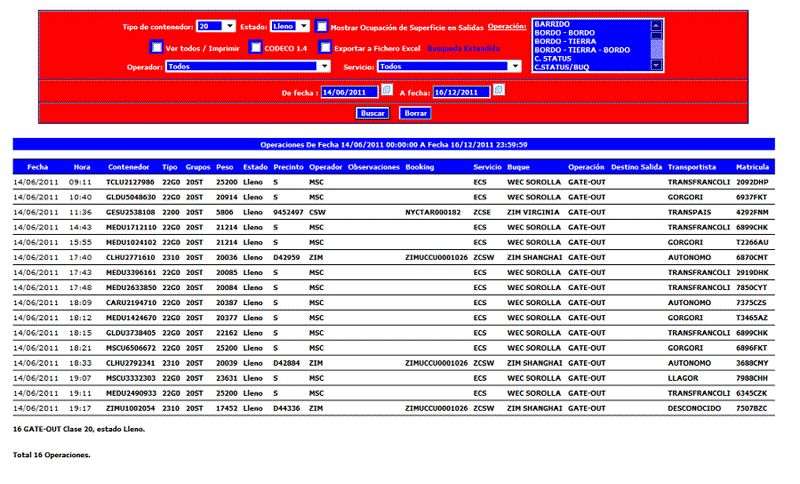This screenshot has height=484, width=800.
Task: Open Tipo de contenedor dropdown
Action: point(216,26)
